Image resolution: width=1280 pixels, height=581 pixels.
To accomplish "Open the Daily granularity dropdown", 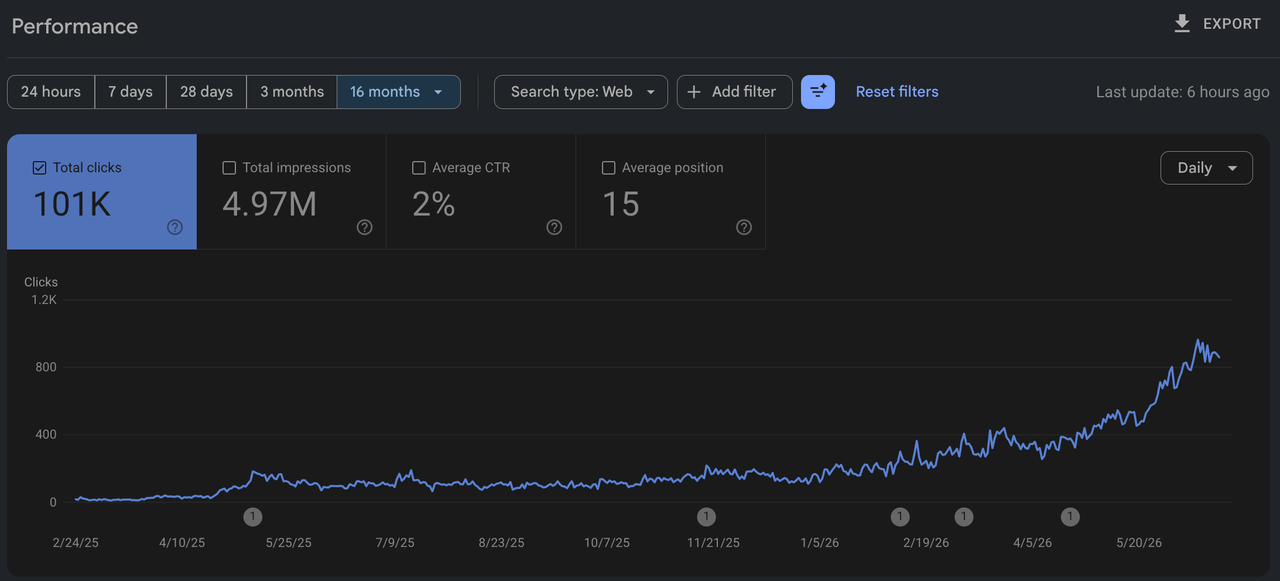I will [x=1206, y=168].
